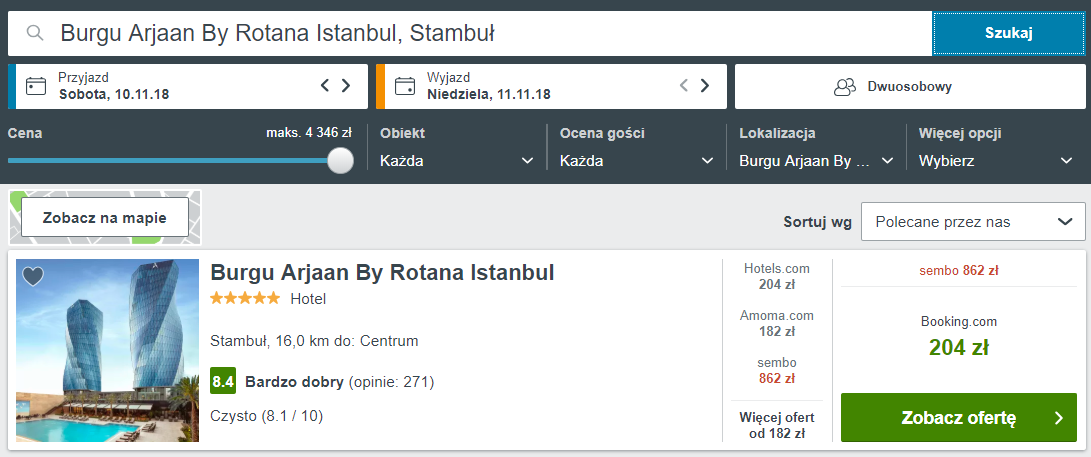This screenshot has height=457, width=1091.
Task: Expand the Obiekt filter dropdown
Action: [x=457, y=160]
